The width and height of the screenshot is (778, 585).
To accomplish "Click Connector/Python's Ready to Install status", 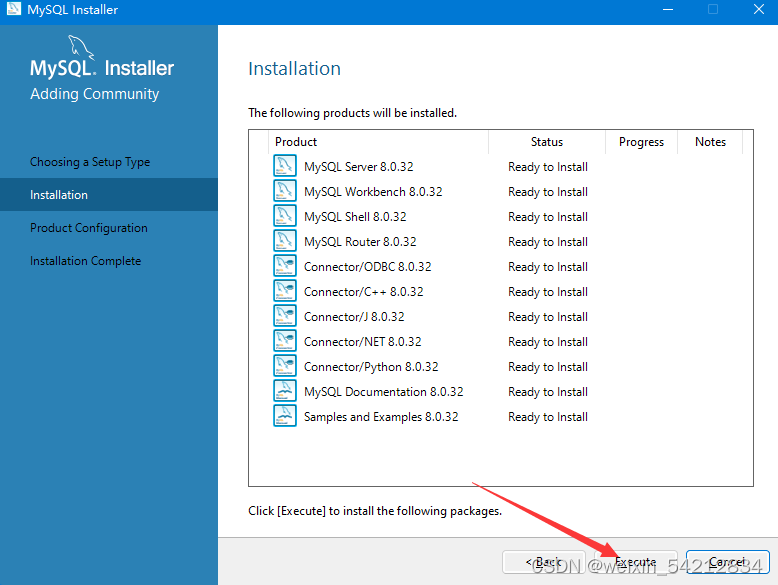I will tap(548, 367).
